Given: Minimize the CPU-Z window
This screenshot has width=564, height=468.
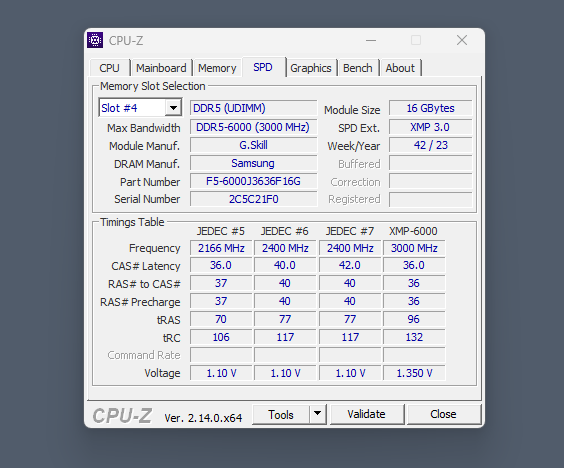Looking at the screenshot, I should (x=371, y=40).
